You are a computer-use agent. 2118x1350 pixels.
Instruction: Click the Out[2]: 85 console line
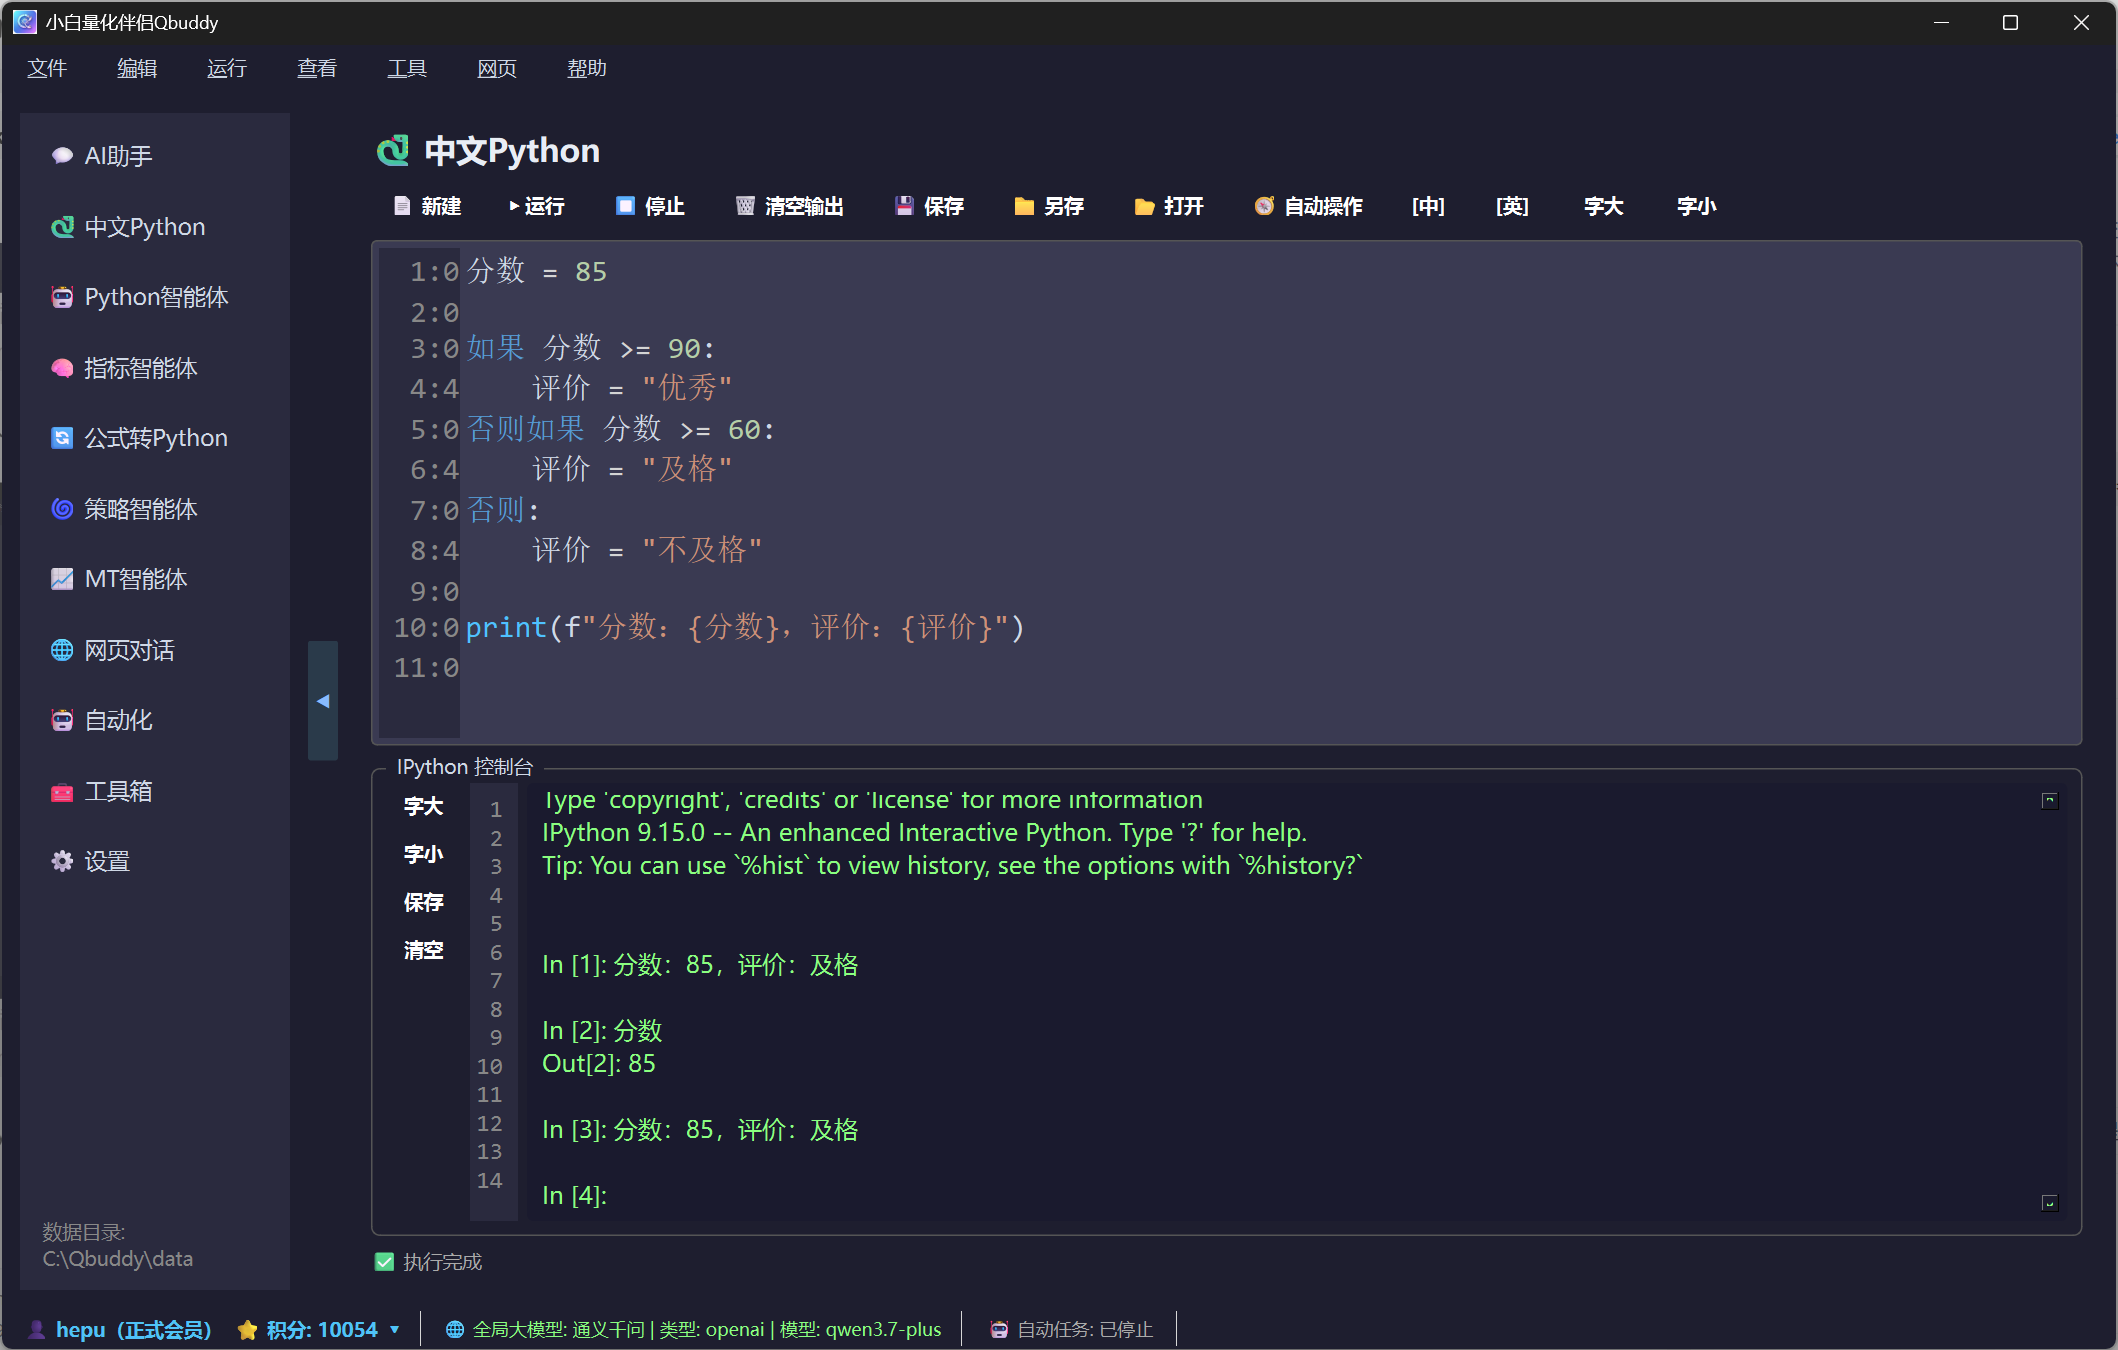coord(598,1064)
